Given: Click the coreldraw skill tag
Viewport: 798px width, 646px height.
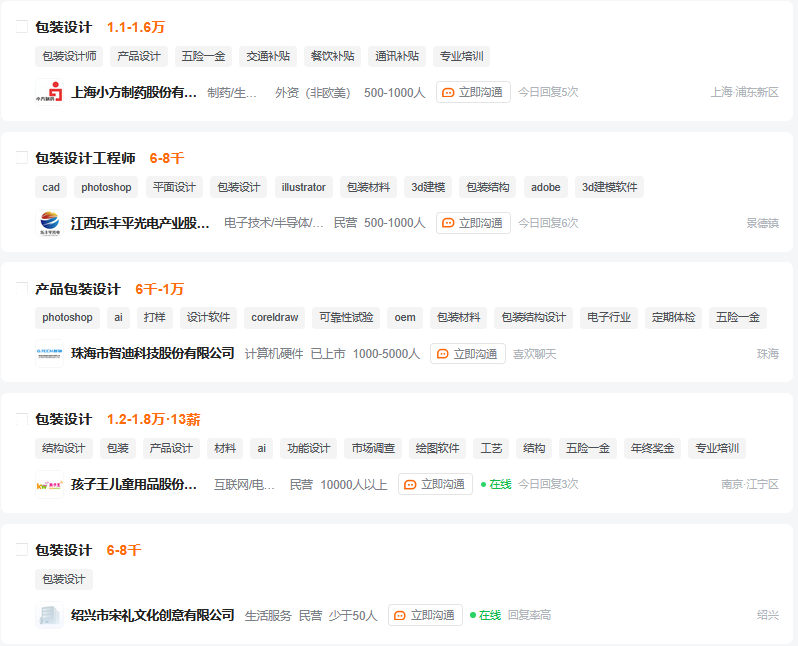Looking at the screenshot, I should tap(274, 318).
